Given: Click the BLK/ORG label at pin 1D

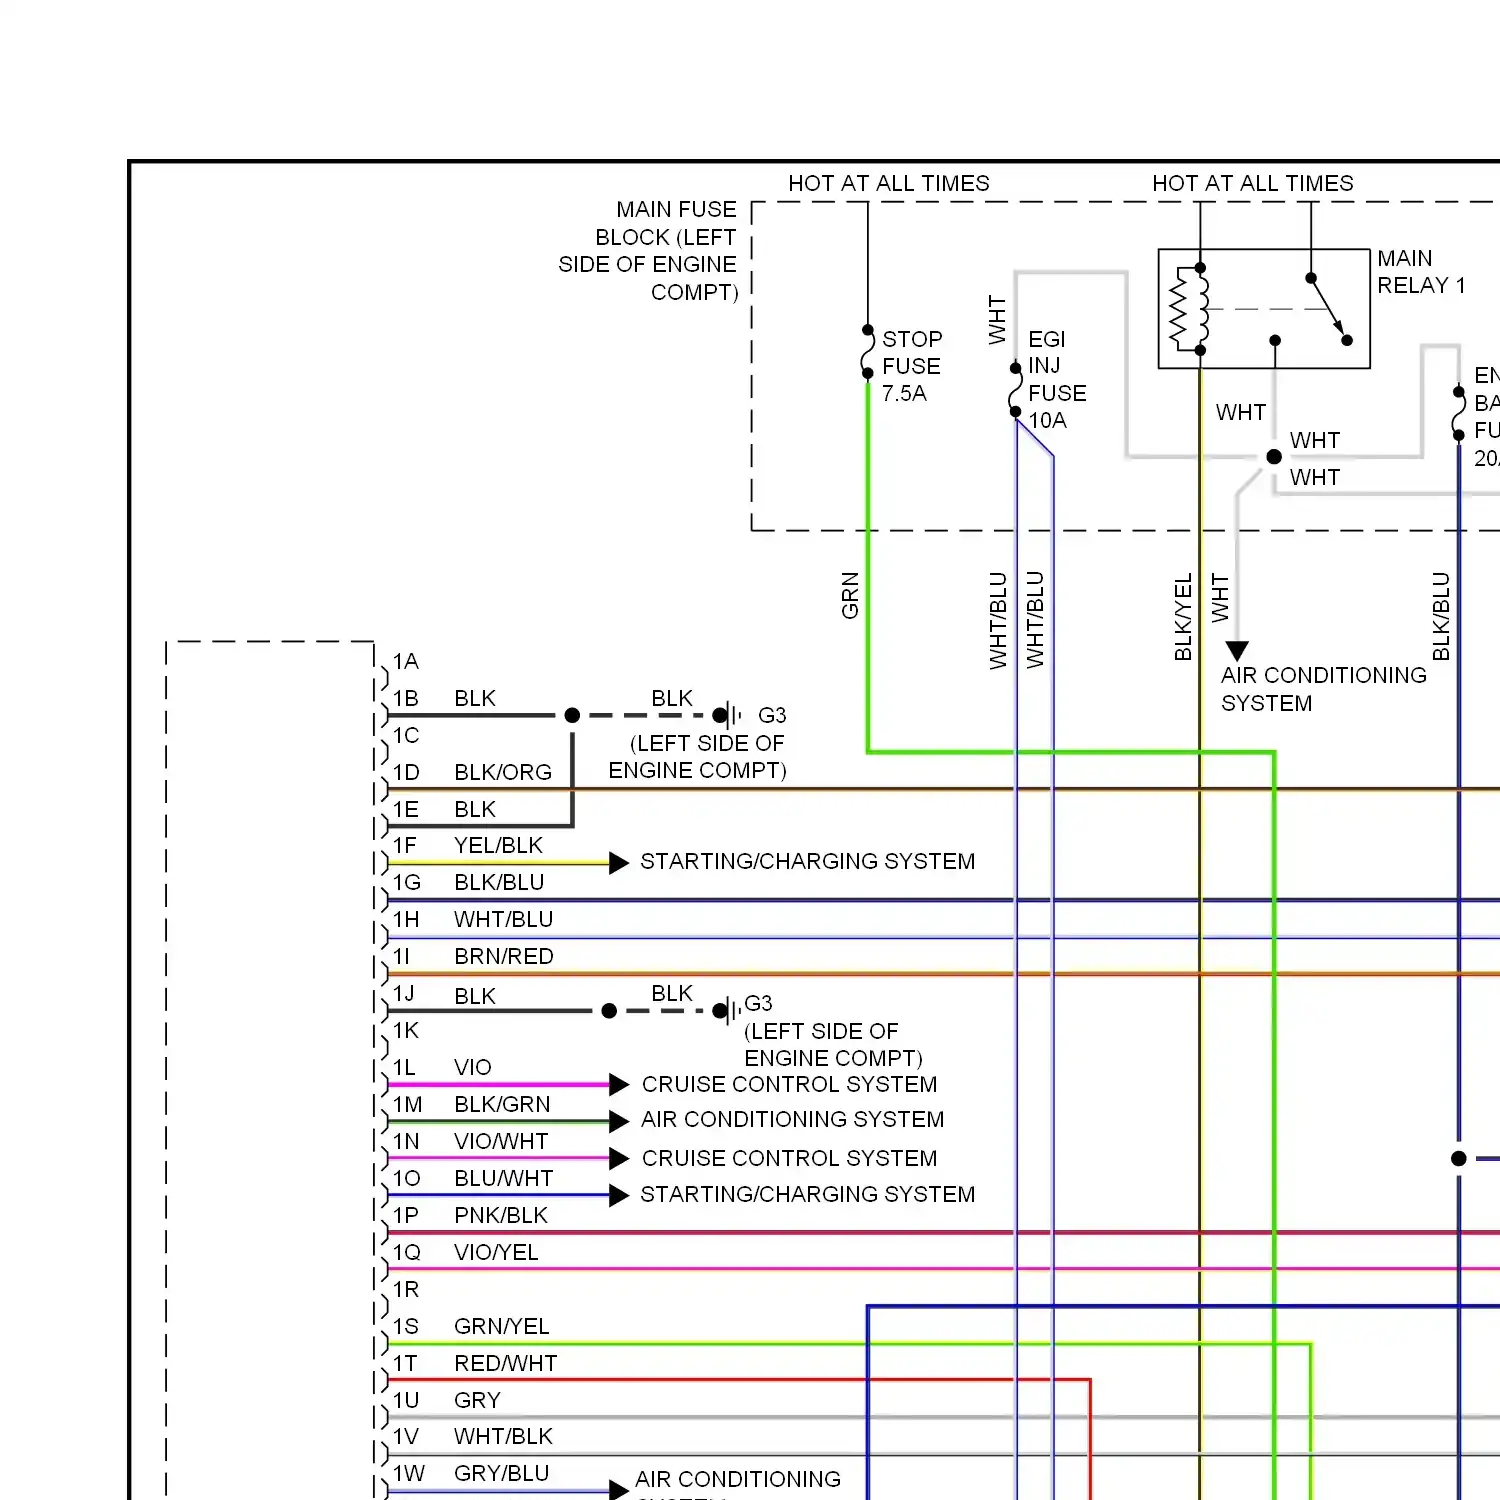Looking at the screenshot, I should pyautogui.click(x=502, y=772).
